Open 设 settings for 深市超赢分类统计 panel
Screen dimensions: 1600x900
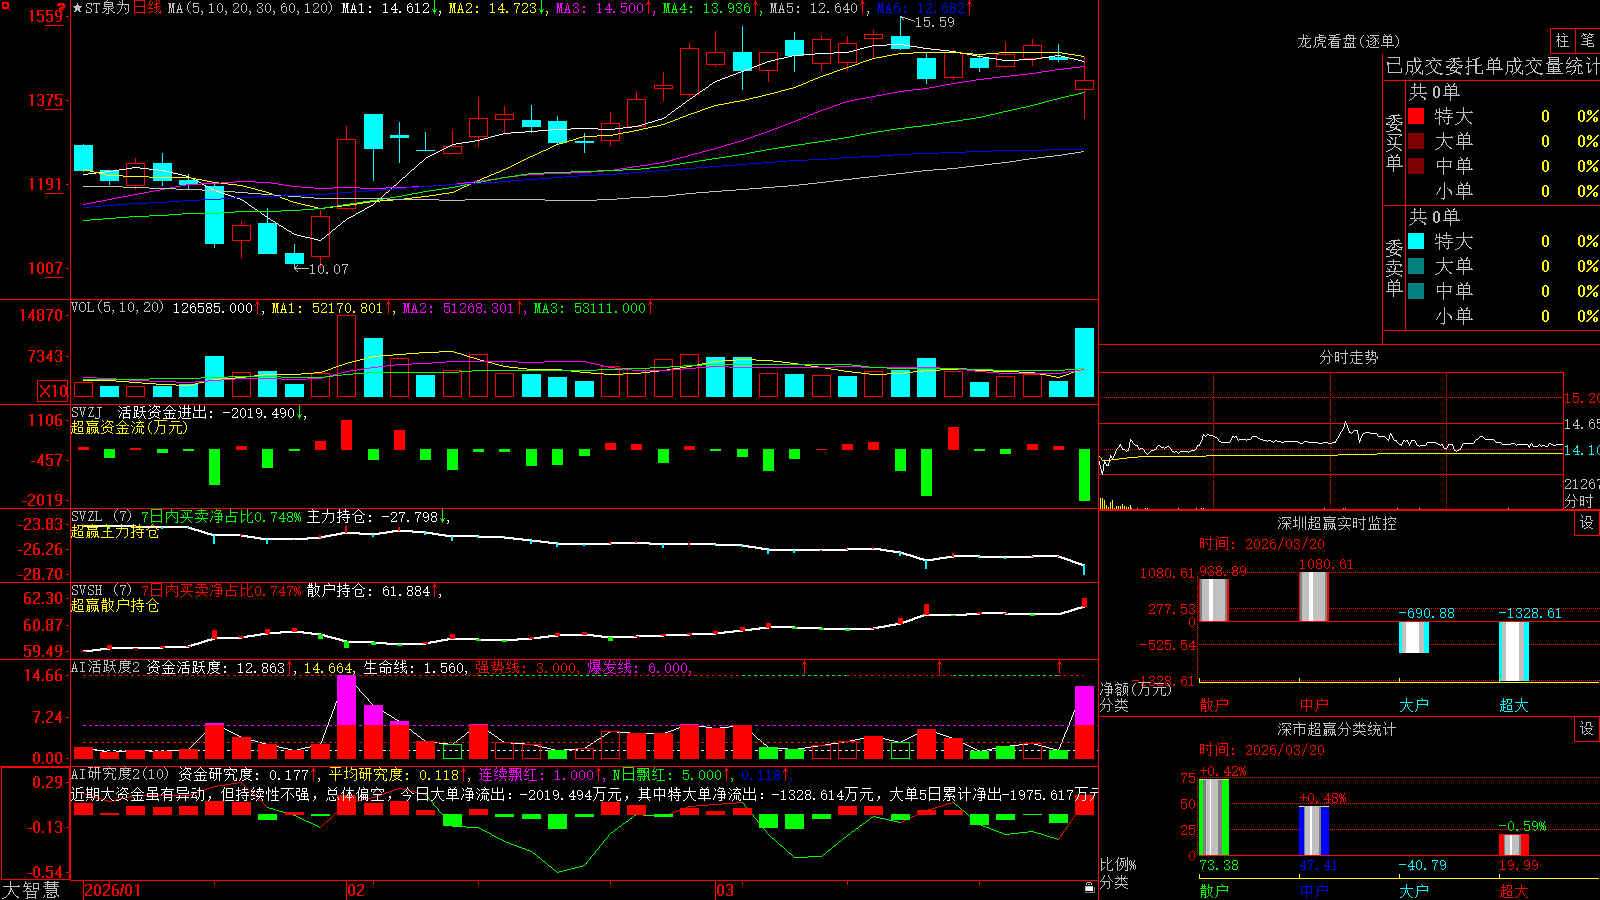click(1587, 729)
